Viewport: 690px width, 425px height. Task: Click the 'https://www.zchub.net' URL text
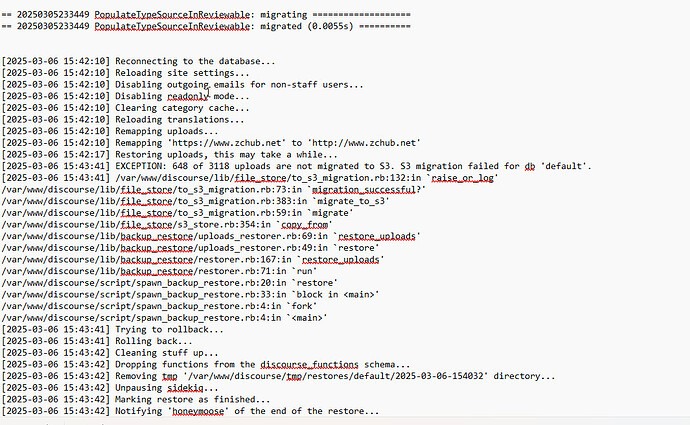pos(226,143)
